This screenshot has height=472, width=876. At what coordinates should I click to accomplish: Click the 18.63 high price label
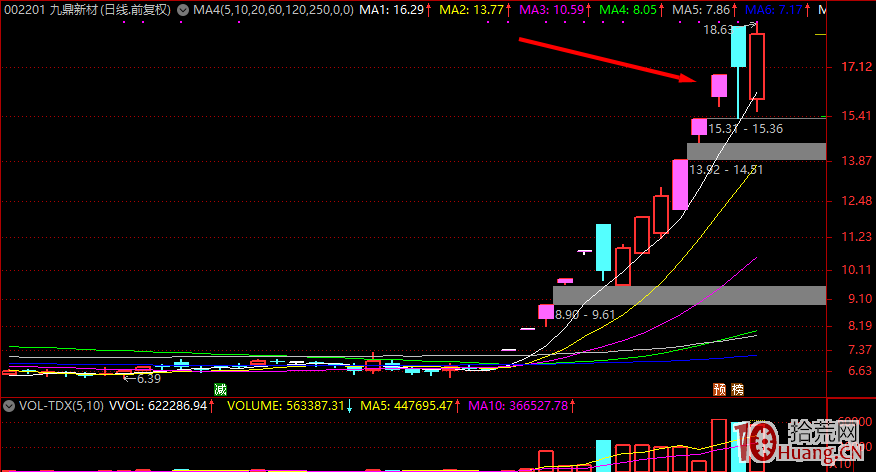point(717,30)
